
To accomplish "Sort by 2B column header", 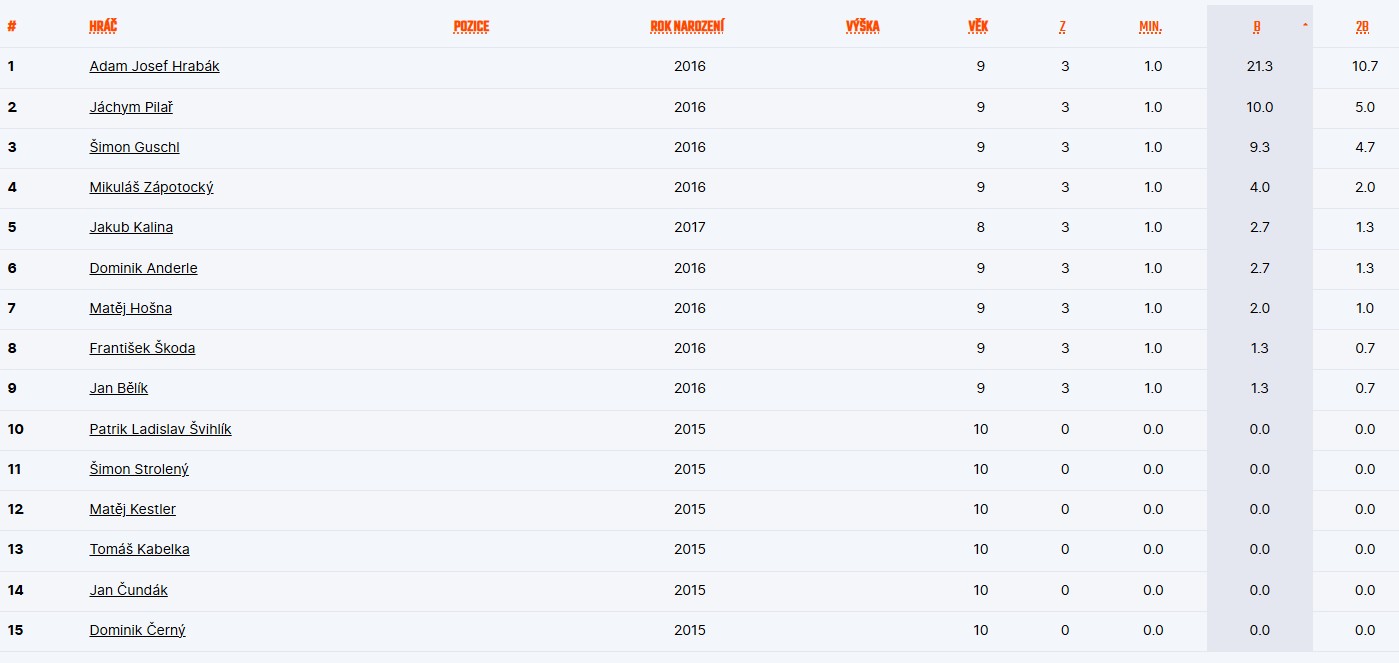I will pyautogui.click(x=1362, y=27).
